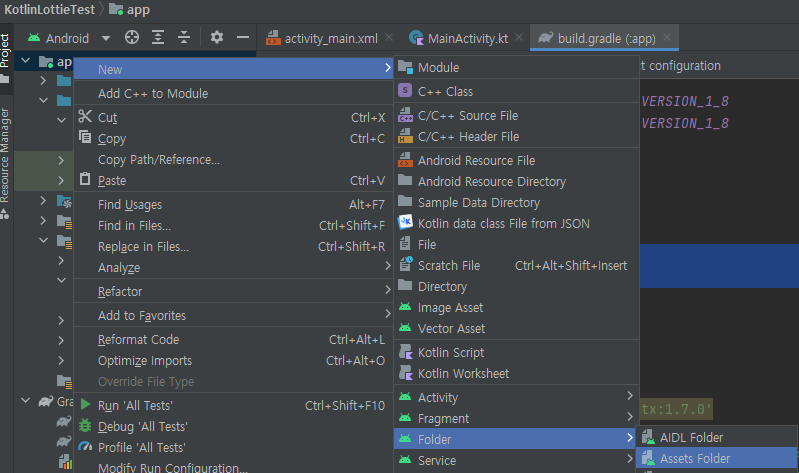
Task: Close the MainActivity.kt tab
Action: (519, 37)
